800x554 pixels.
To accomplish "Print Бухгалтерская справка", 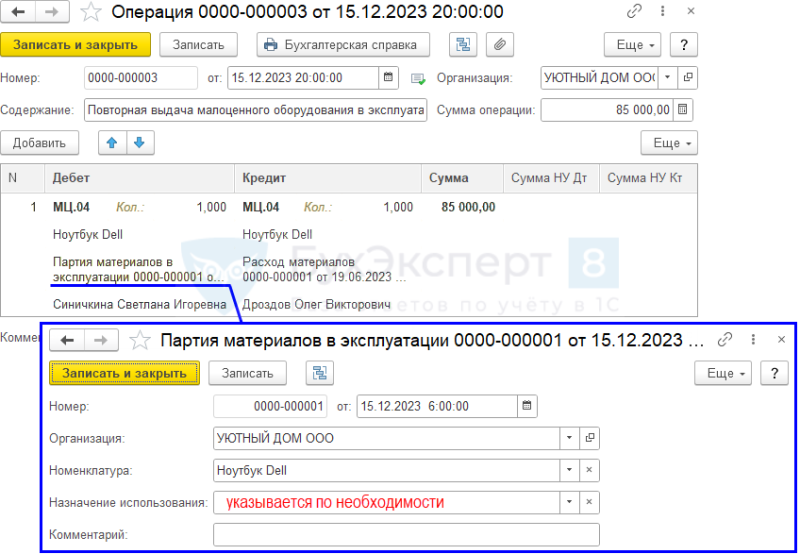I will (x=343, y=45).
